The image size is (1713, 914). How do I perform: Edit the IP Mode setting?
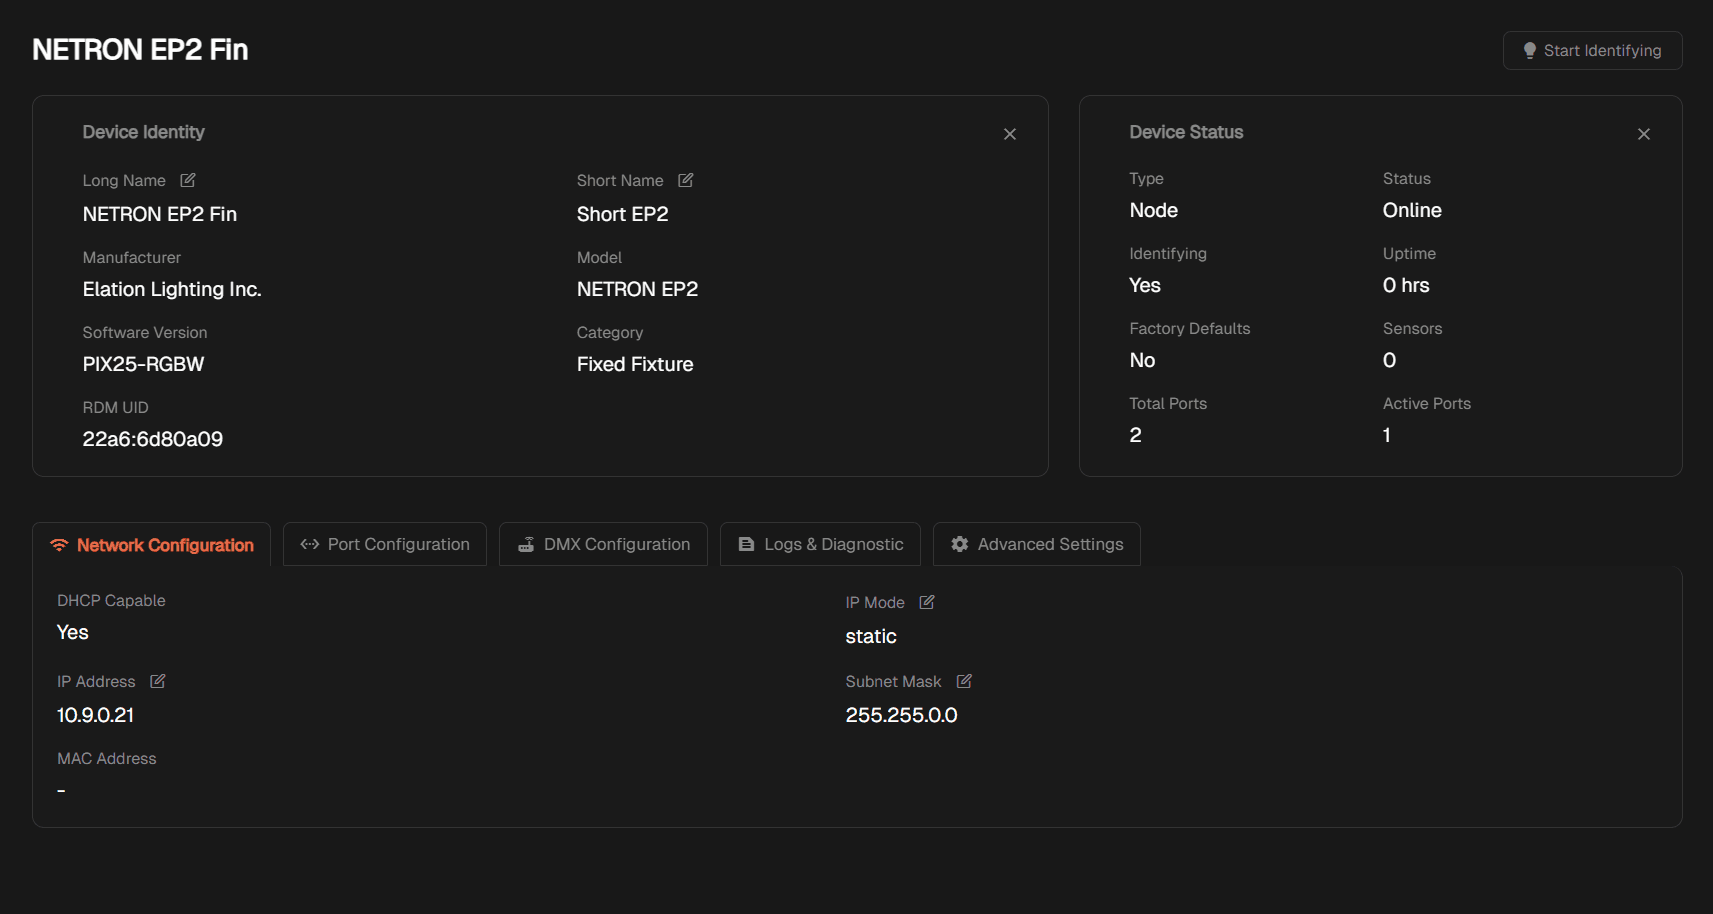tap(926, 602)
